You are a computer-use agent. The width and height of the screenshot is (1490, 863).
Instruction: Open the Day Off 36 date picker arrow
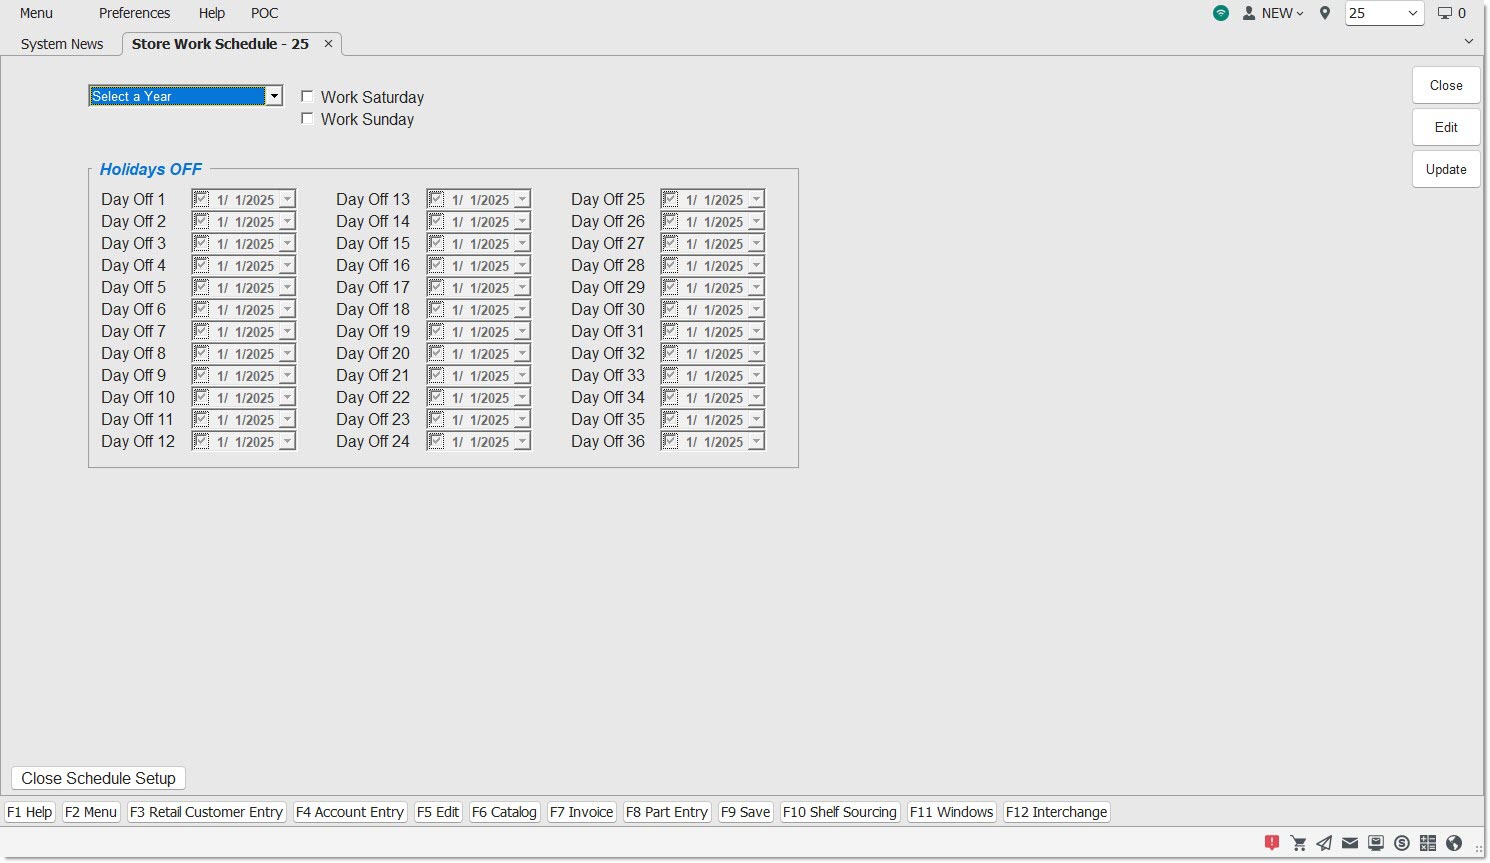click(756, 441)
